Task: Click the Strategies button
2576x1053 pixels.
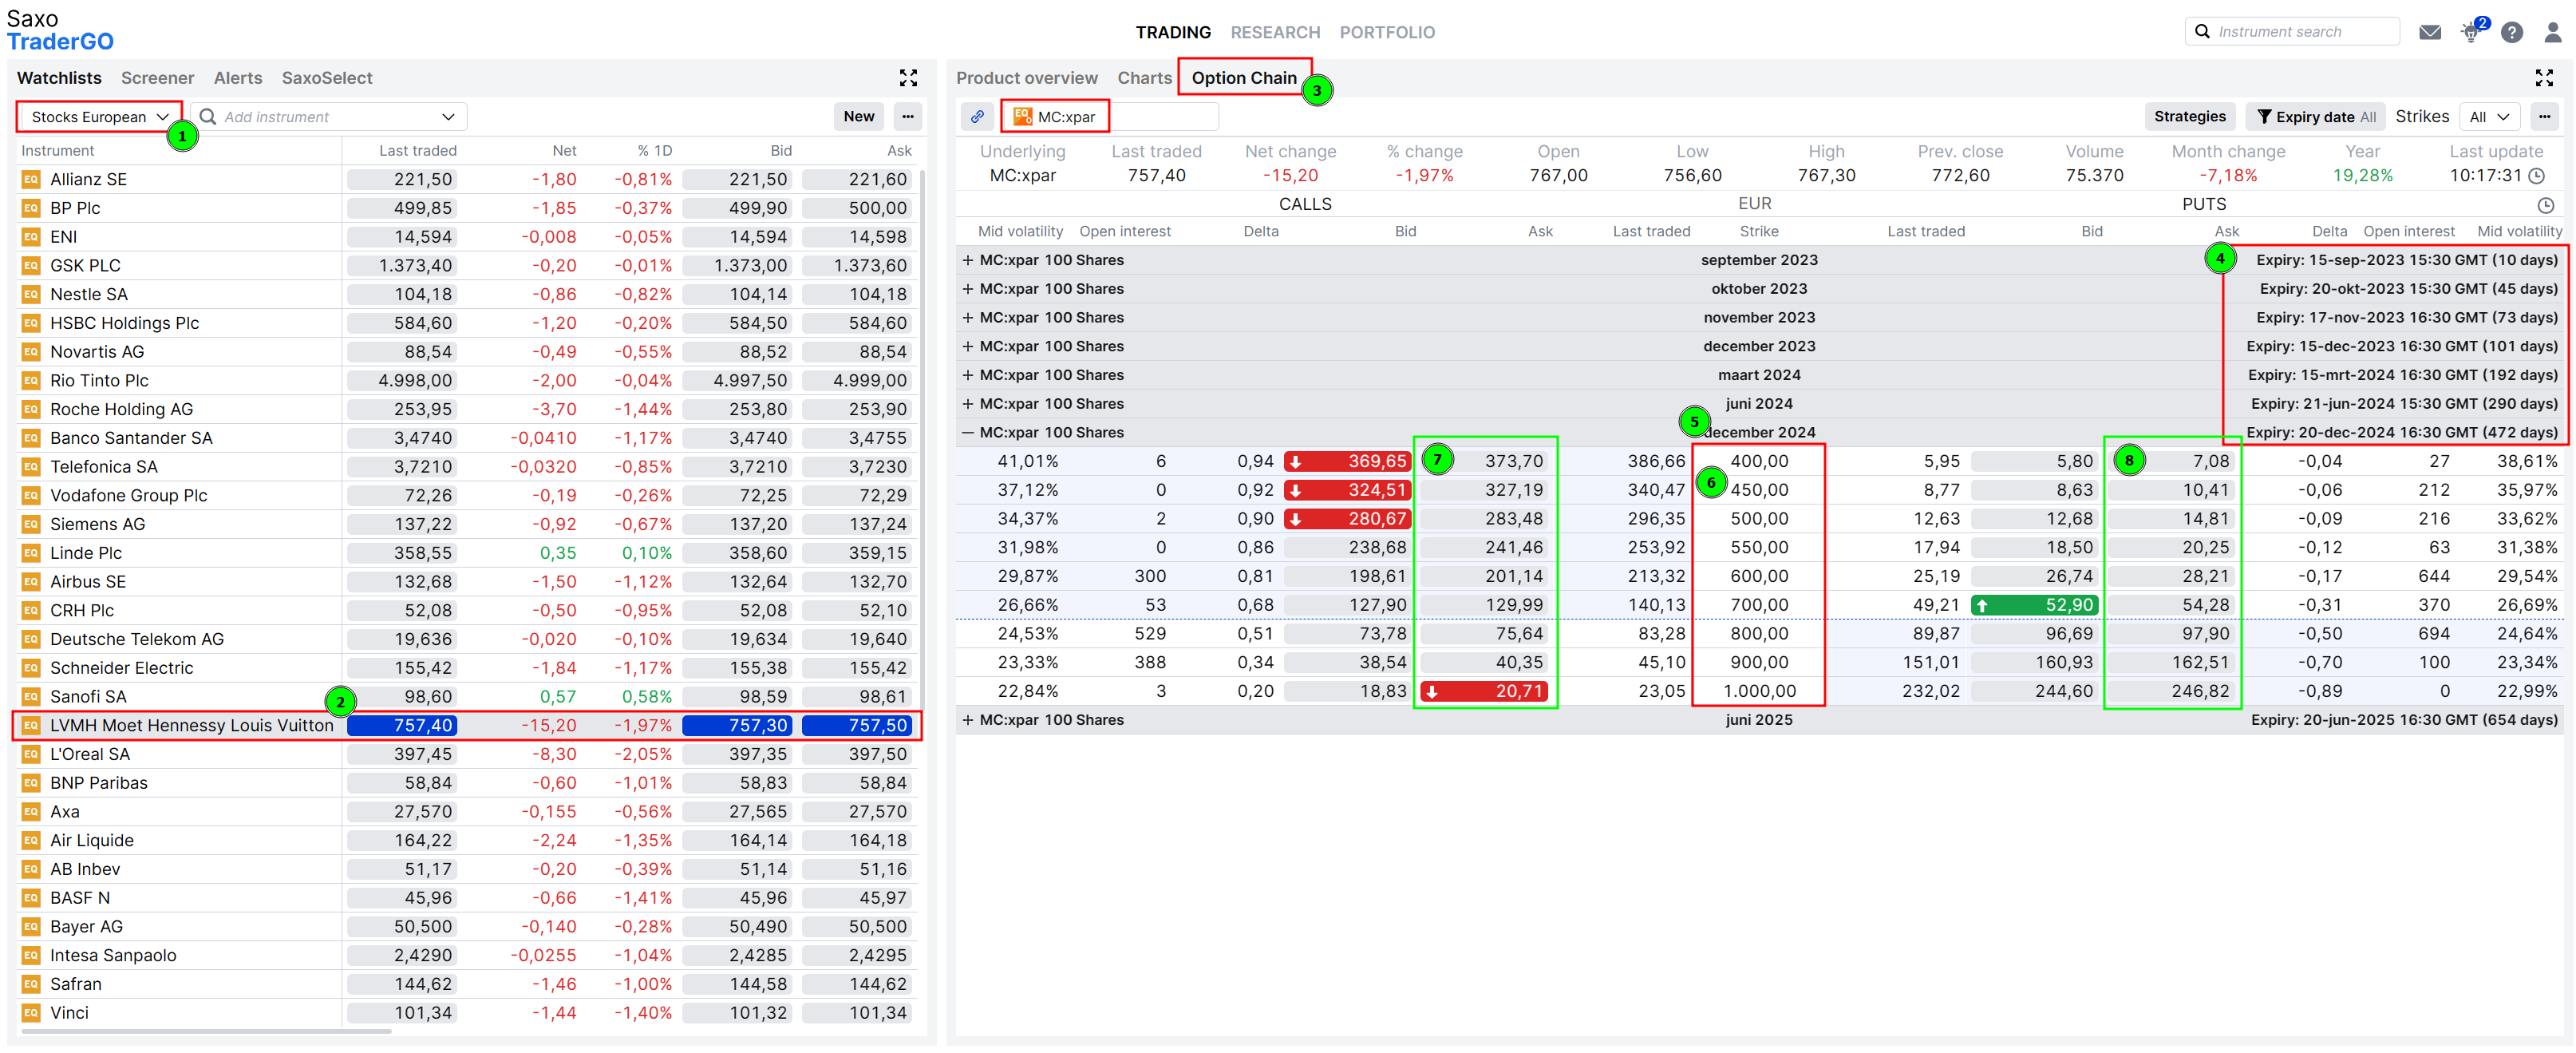Action: point(2189,117)
